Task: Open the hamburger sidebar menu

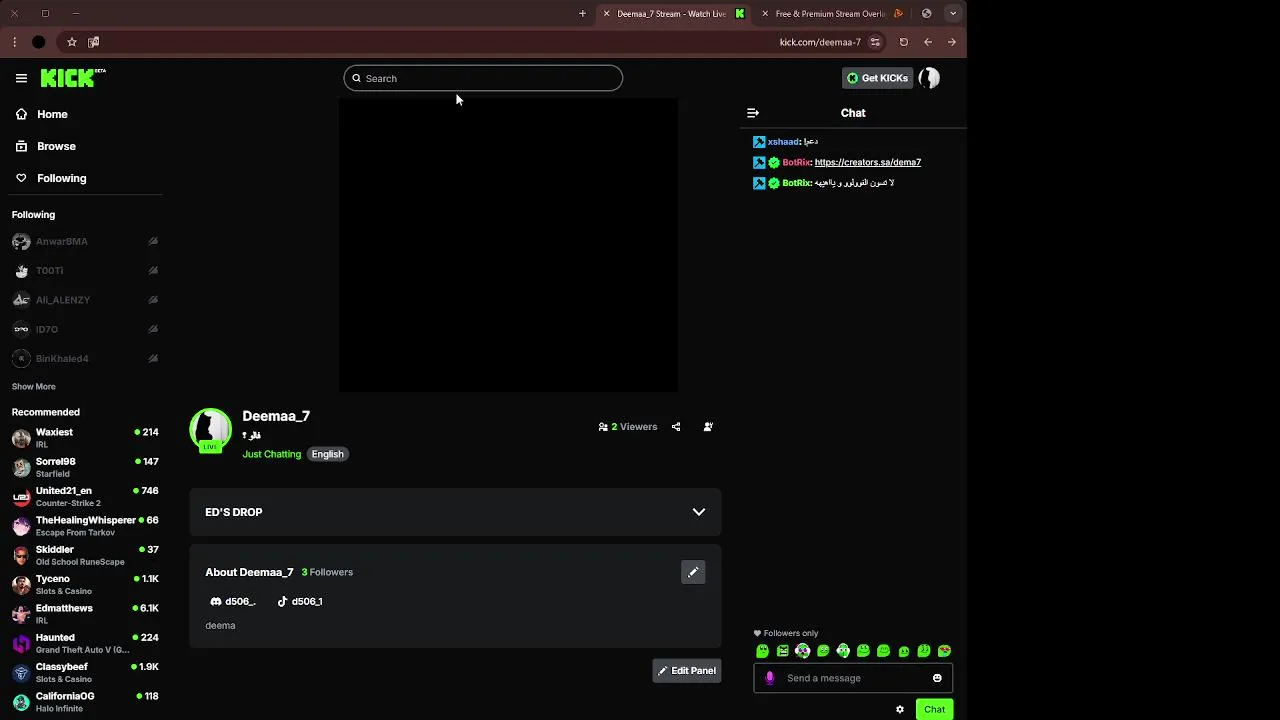Action: [x=21, y=78]
